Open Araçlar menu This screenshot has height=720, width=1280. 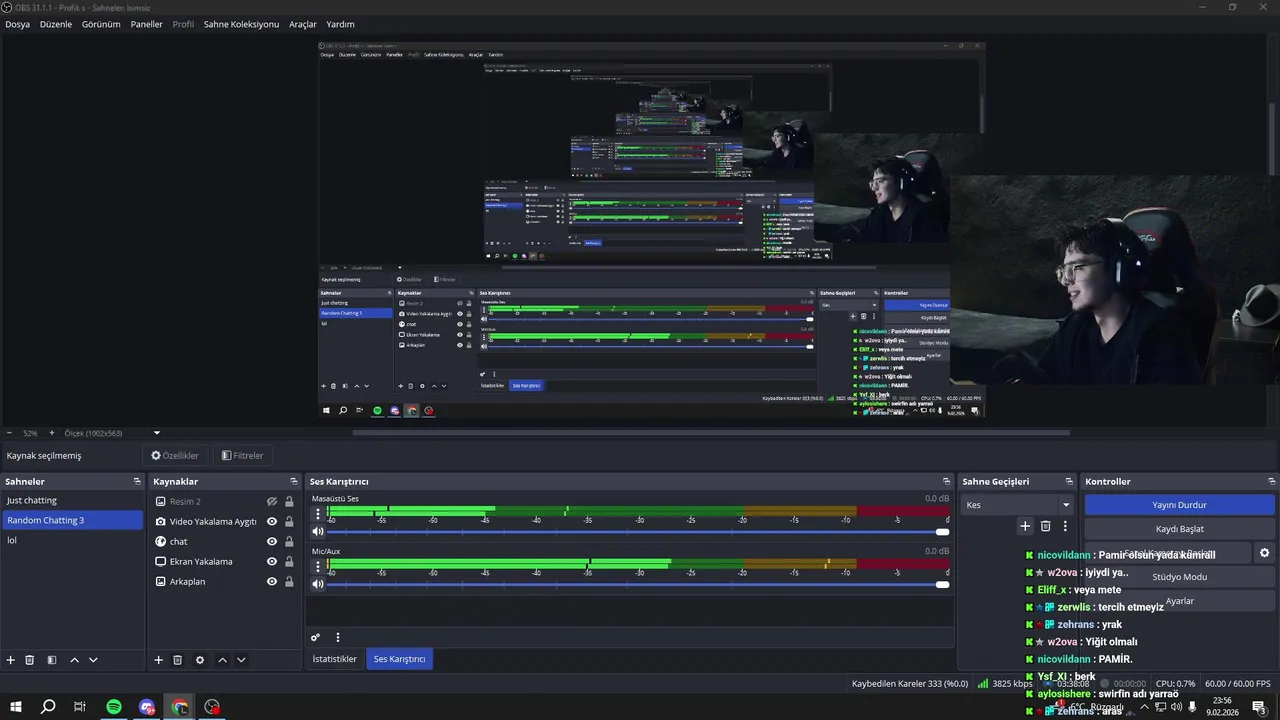[x=303, y=24]
